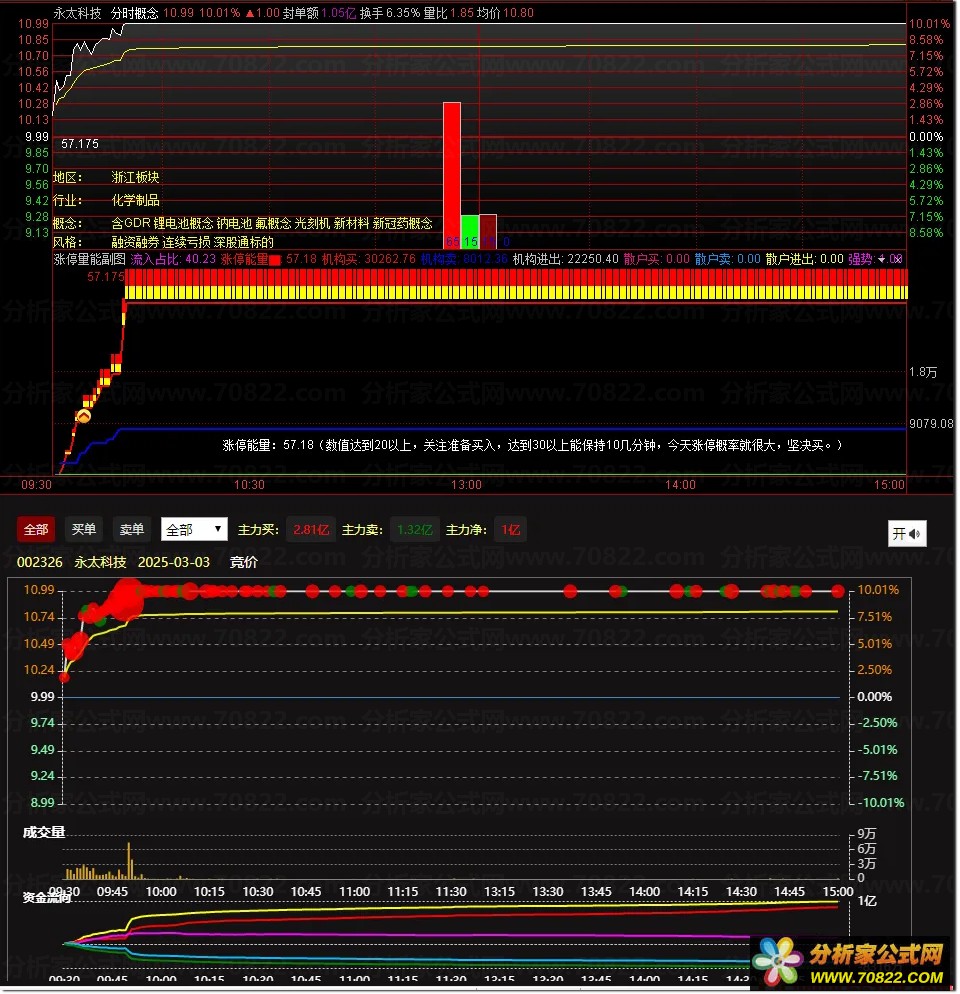Click the 机构进出: 22250.40 value

[x=565, y=259]
